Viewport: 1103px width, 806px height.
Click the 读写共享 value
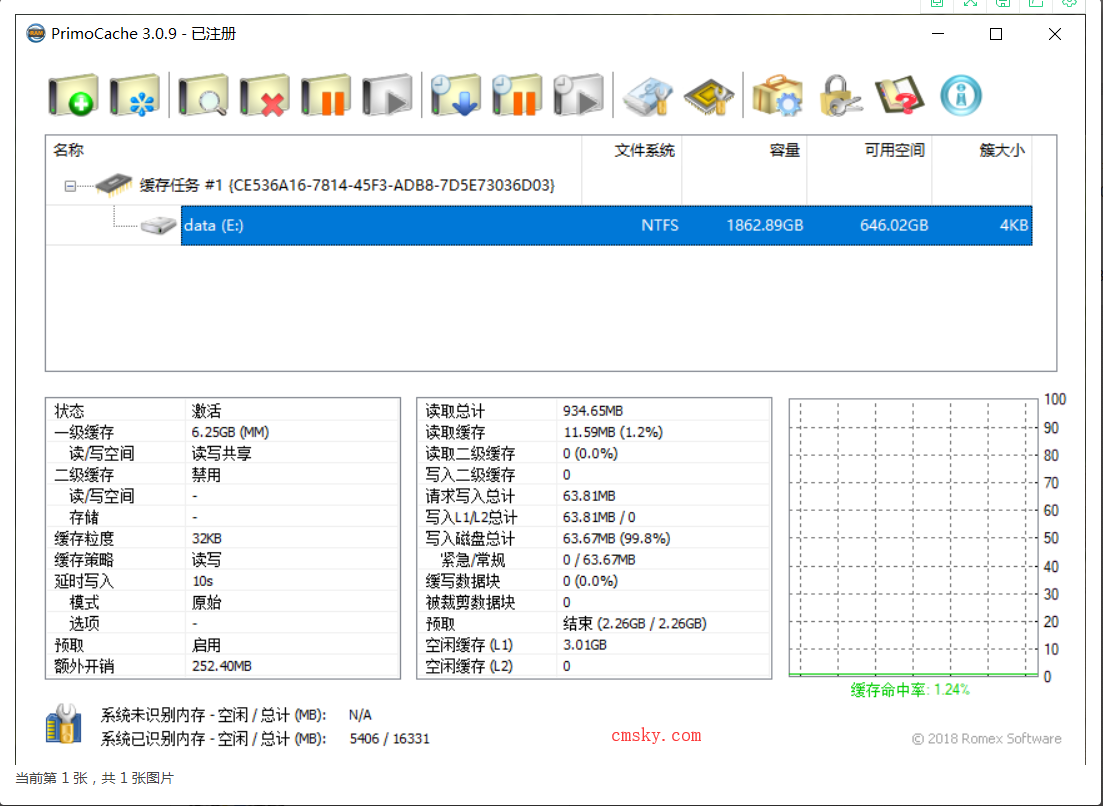[x=222, y=454]
